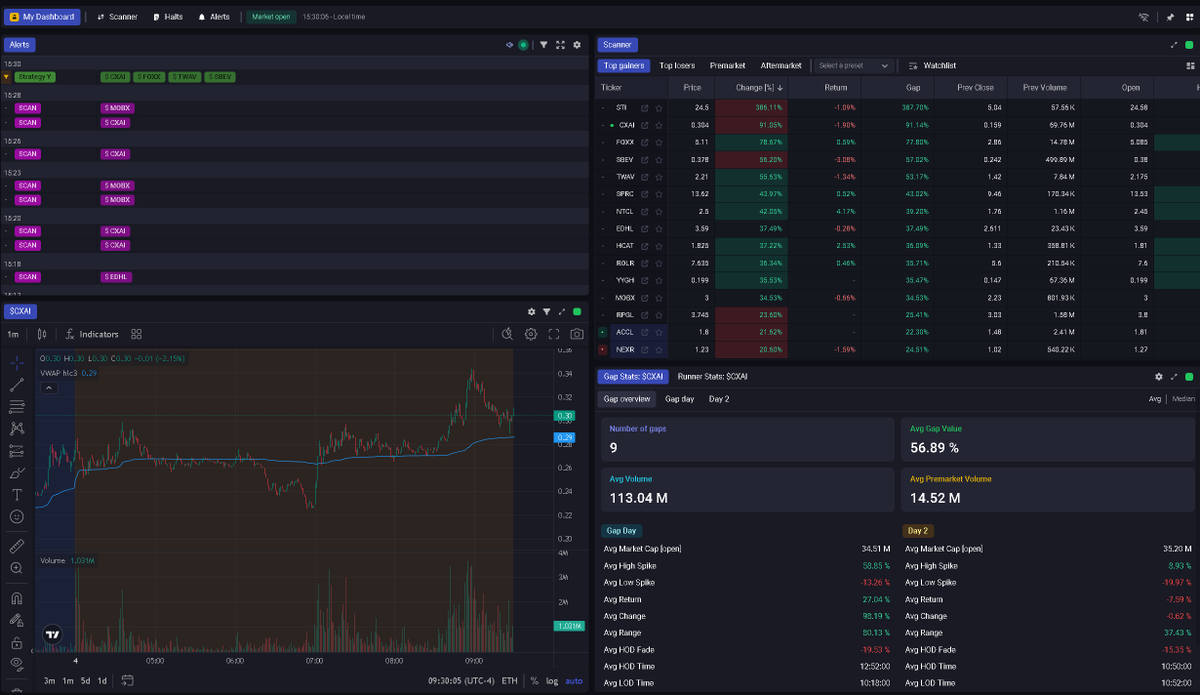Image resolution: width=1200 pixels, height=695 pixels.
Task: Activate the zoom in tool
Action: [x=17, y=568]
